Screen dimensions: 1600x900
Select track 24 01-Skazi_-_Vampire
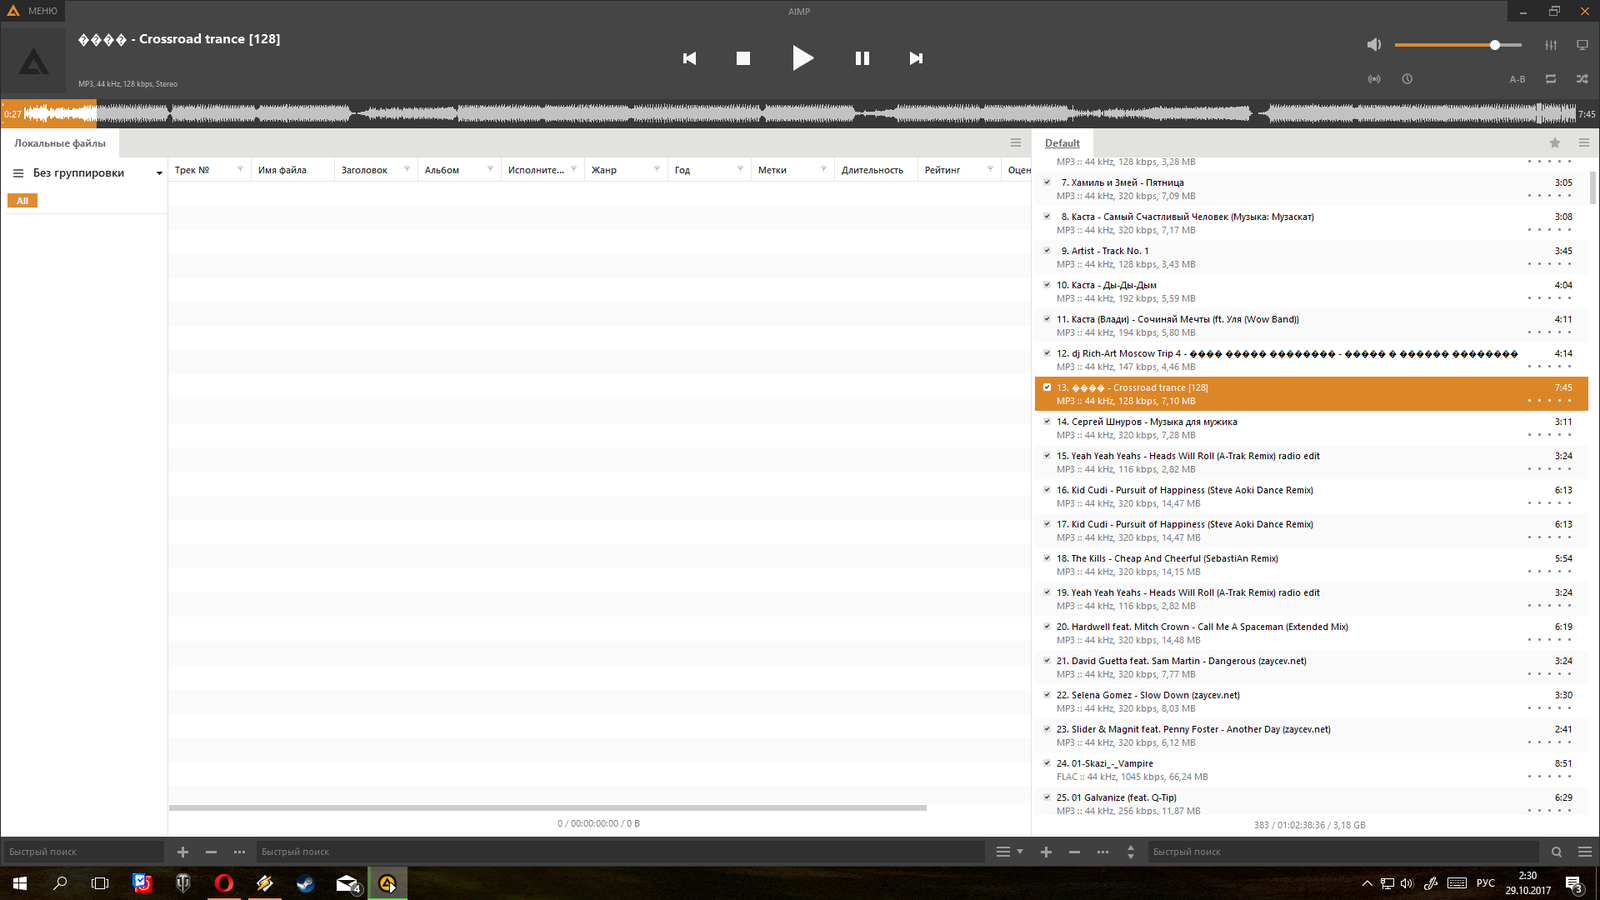(1310, 770)
